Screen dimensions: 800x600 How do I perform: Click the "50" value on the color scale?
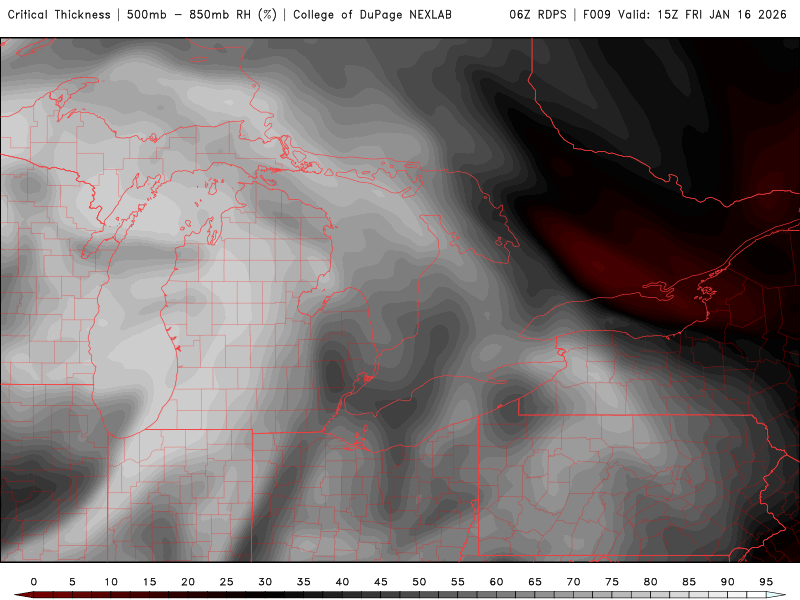pos(419,582)
